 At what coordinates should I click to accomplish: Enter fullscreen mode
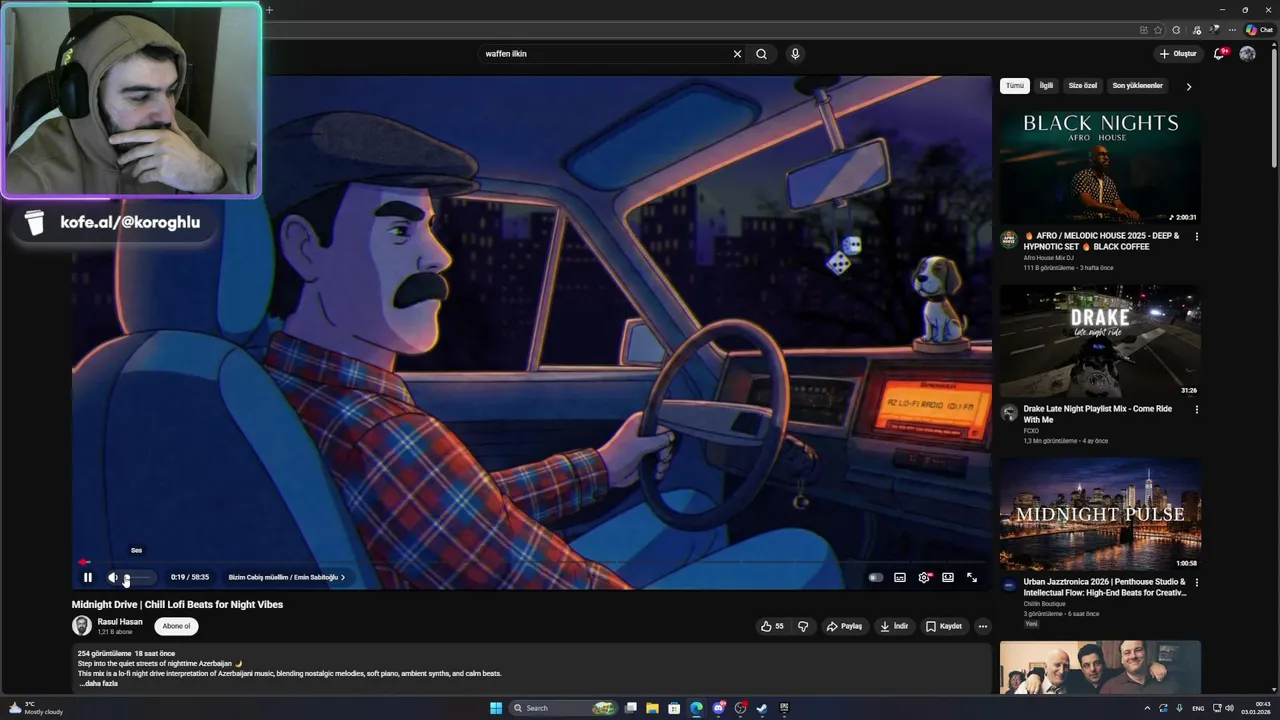pyautogui.click(x=972, y=577)
